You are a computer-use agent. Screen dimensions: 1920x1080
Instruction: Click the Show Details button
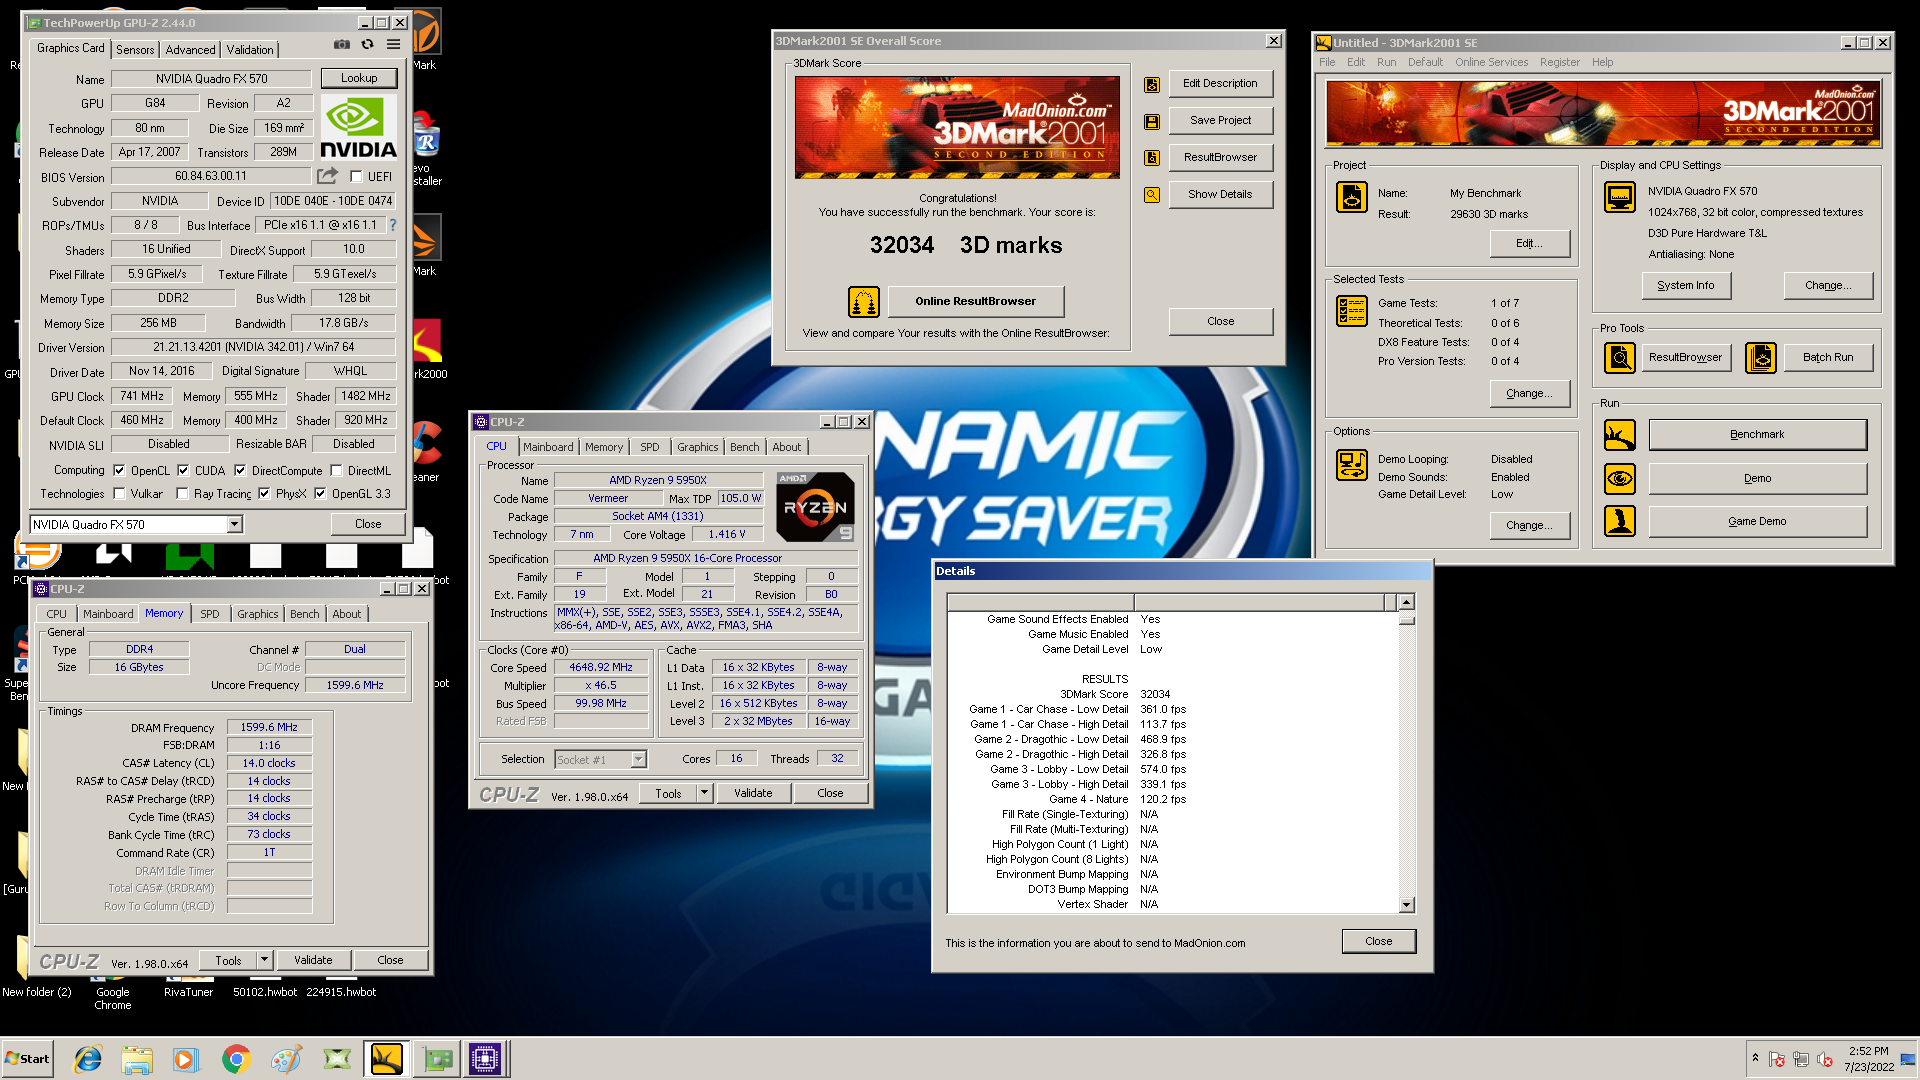coord(1220,195)
